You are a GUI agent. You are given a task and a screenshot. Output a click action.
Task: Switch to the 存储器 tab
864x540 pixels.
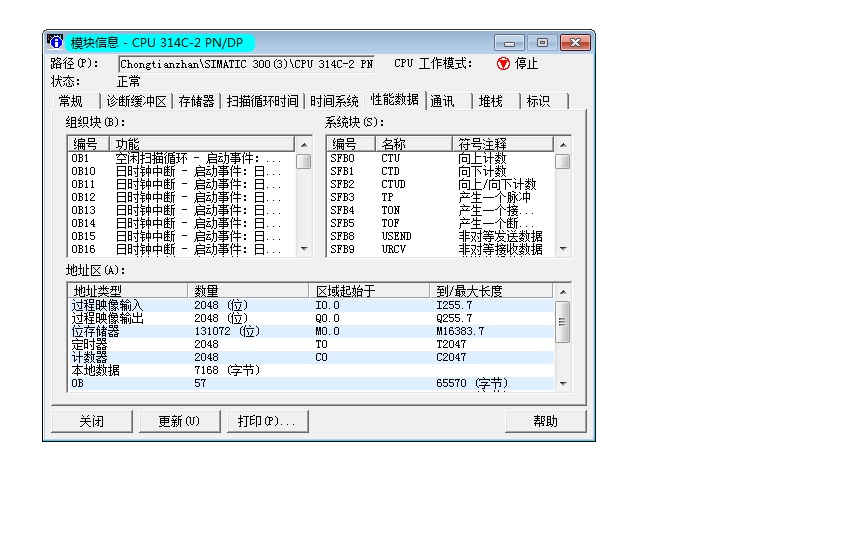[x=196, y=101]
